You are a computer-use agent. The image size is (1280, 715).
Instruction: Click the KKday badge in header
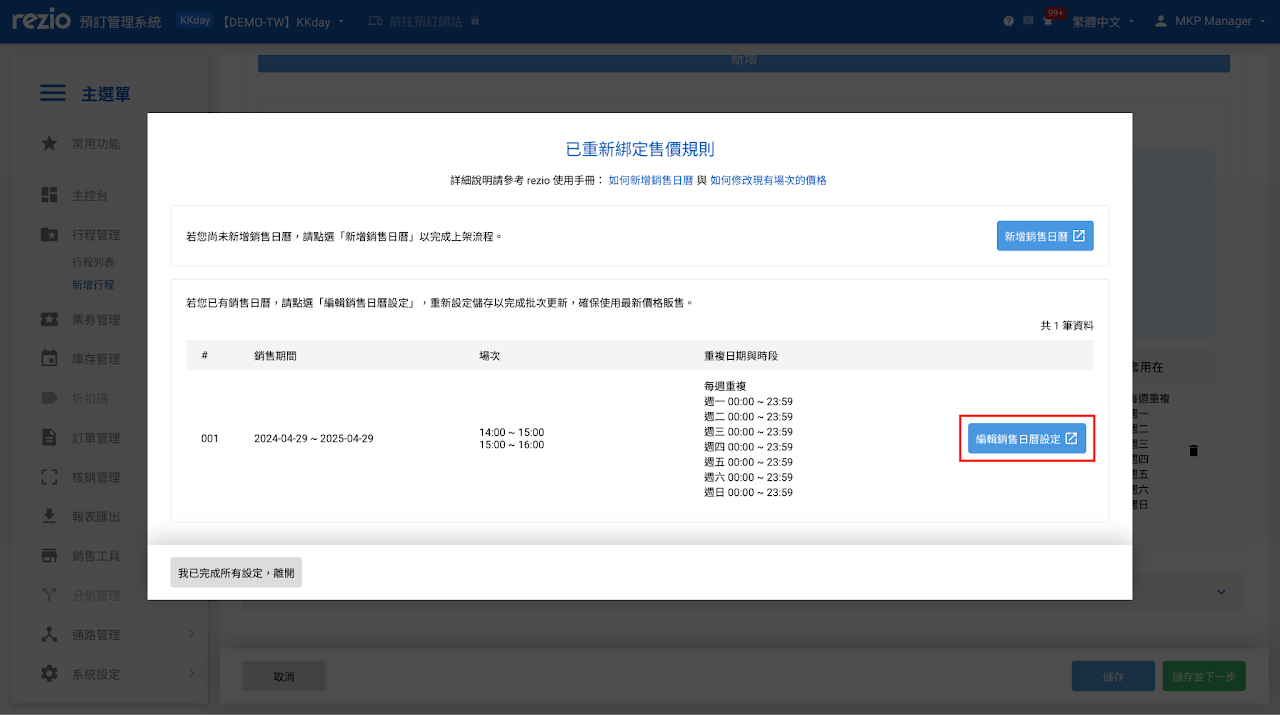pyautogui.click(x=195, y=20)
